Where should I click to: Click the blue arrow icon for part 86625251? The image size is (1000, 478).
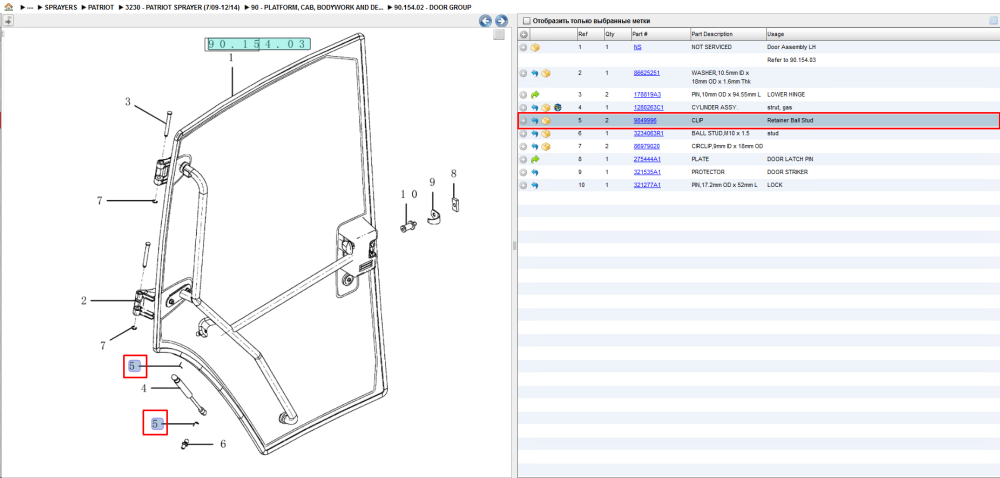[535, 73]
